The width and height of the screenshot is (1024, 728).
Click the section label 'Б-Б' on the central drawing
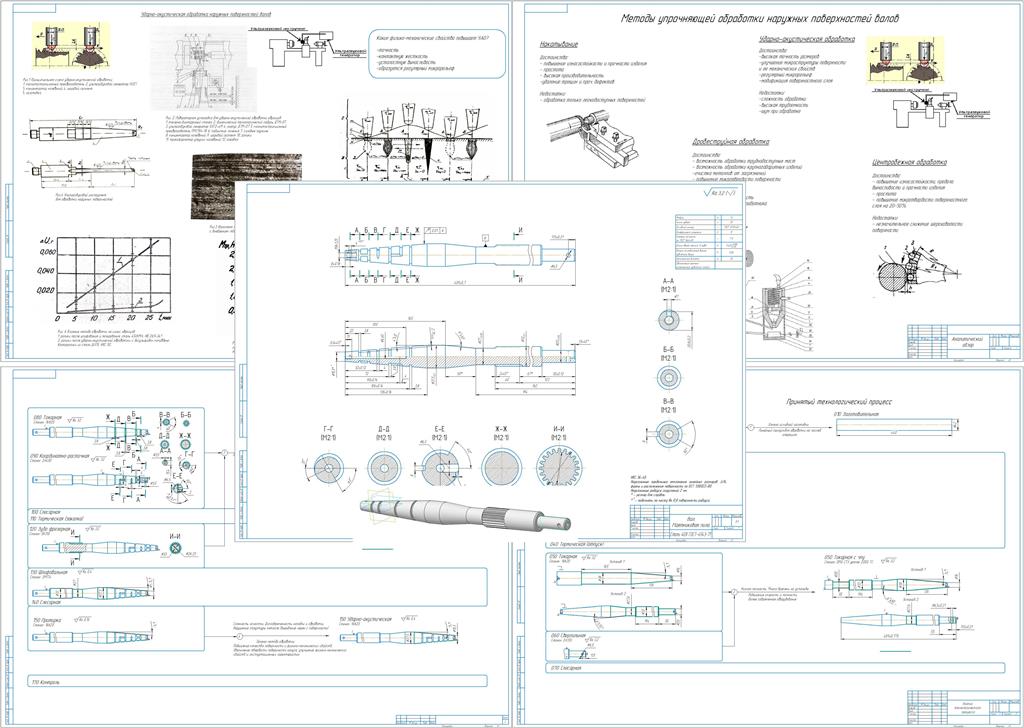point(667,351)
